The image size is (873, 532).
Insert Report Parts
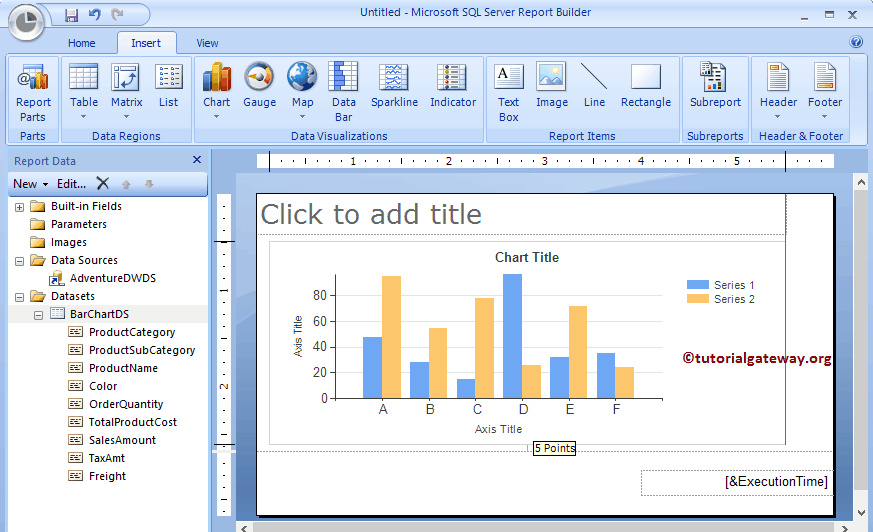coord(33,92)
